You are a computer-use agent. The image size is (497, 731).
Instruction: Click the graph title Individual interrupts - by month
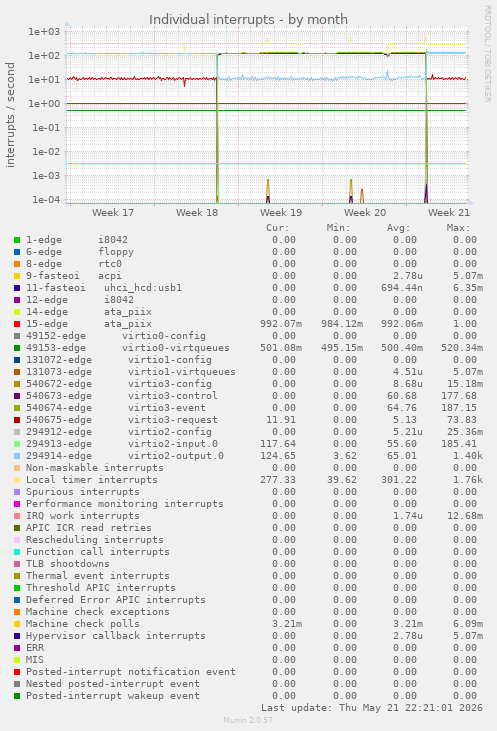pos(248,20)
